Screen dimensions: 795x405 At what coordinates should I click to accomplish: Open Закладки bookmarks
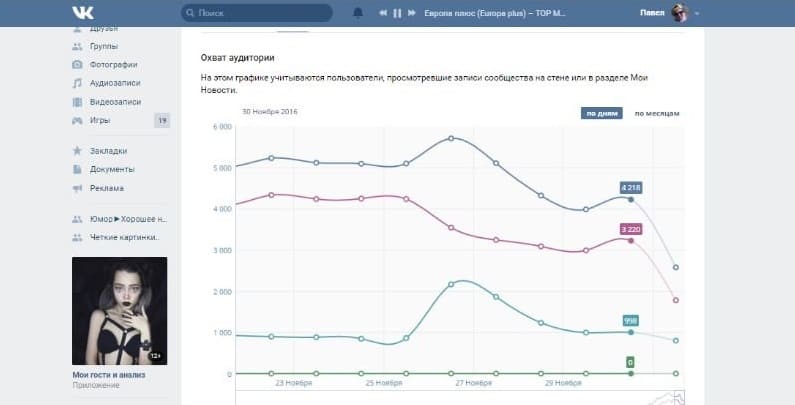[108, 151]
